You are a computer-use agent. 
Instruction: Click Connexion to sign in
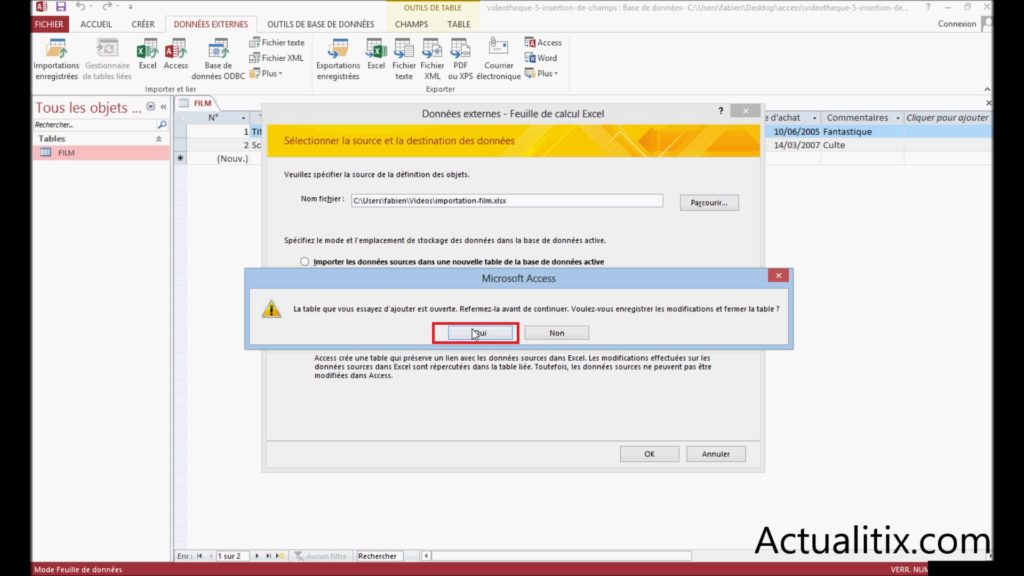point(957,24)
